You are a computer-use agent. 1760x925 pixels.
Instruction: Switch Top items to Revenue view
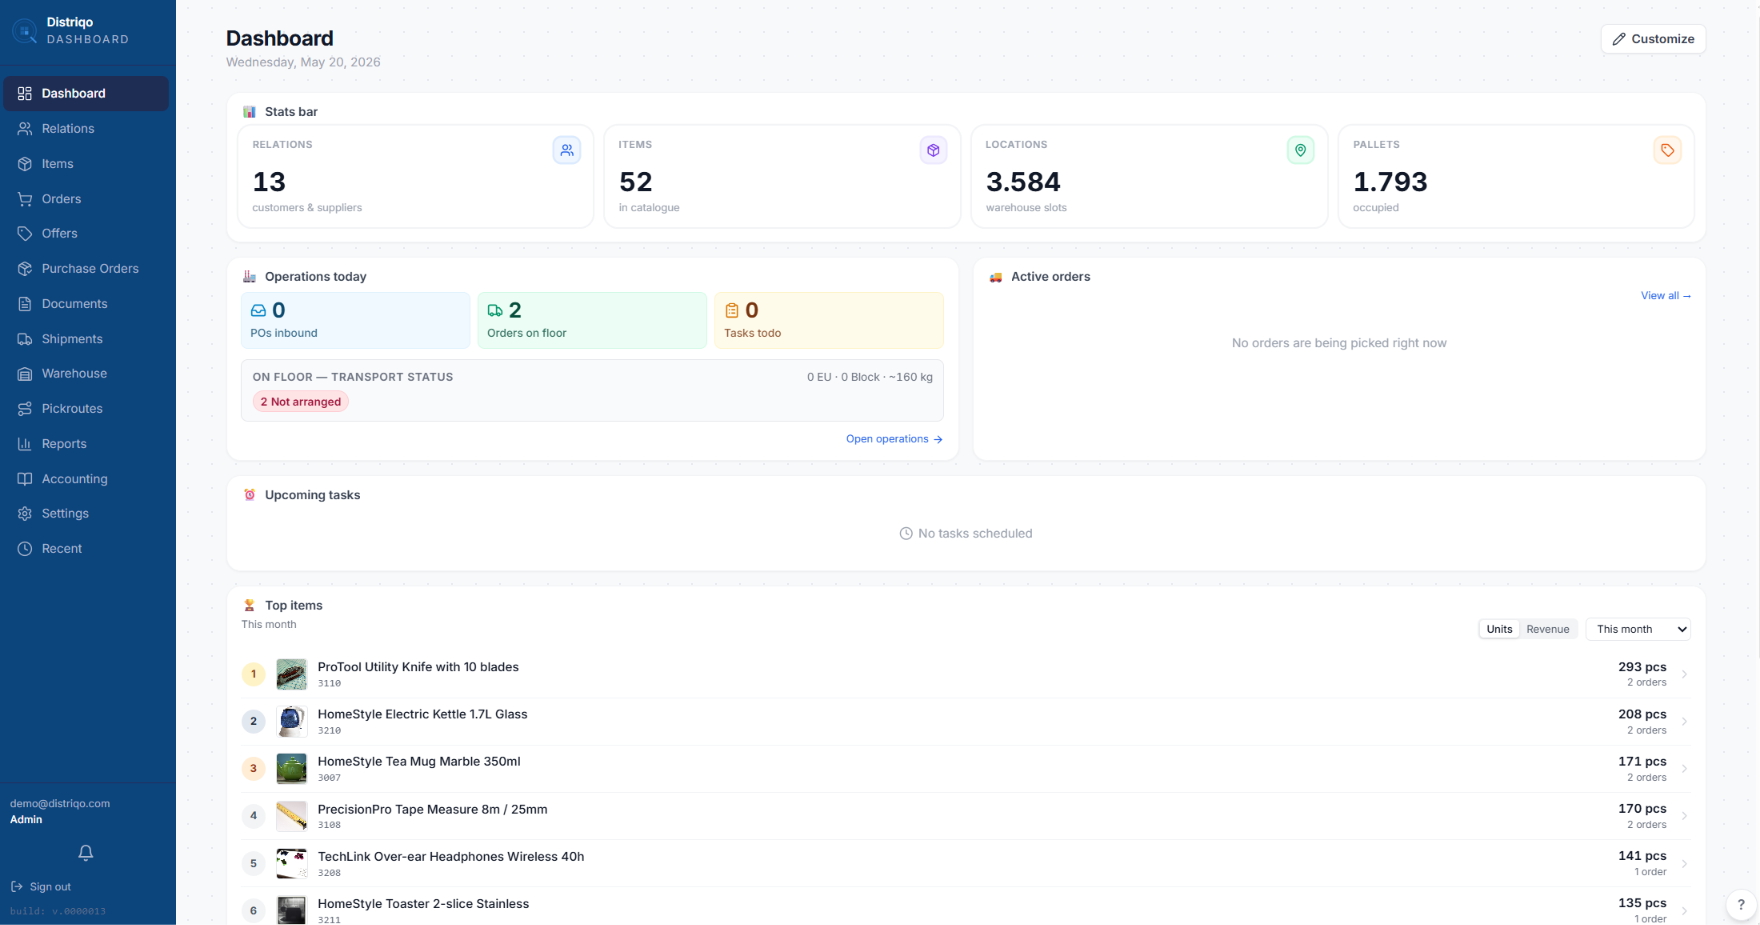[1548, 629]
